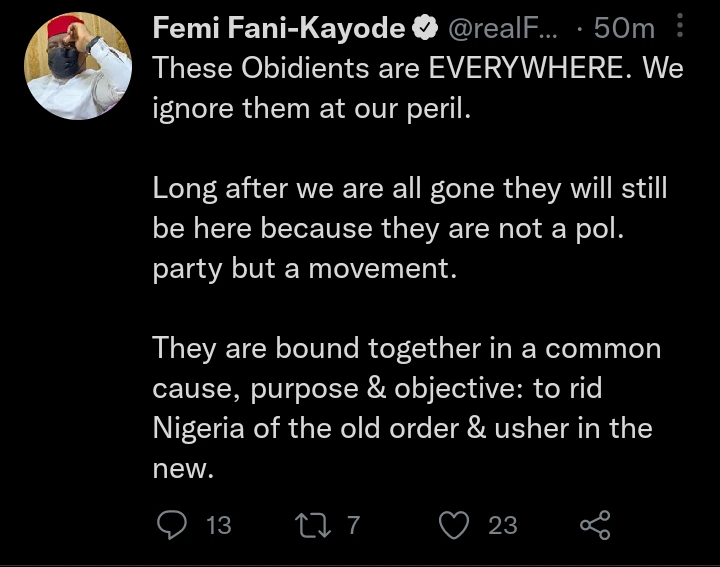Viewport: 720px width, 567px height.
Task: Click the retweet count 7
Action: tap(352, 524)
